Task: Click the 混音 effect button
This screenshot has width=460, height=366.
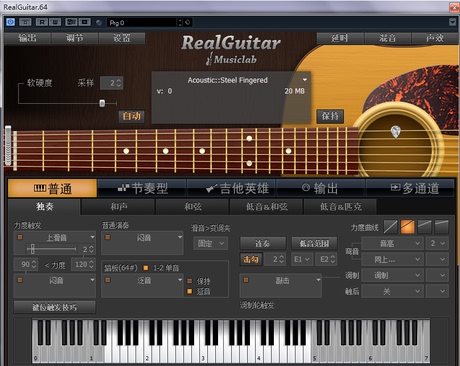Action: pyautogui.click(x=388, y=38)
